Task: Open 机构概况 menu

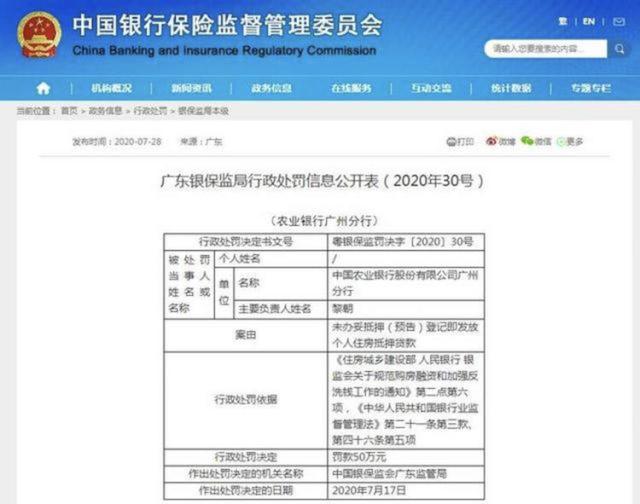Action: pos(111,88)
